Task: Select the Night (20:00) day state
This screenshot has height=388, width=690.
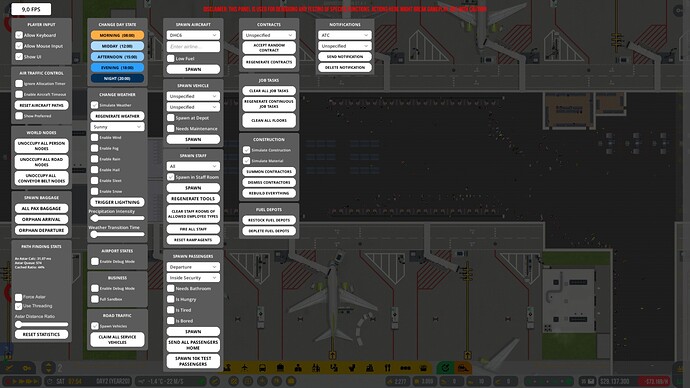Action: click(x=117, y=78)
